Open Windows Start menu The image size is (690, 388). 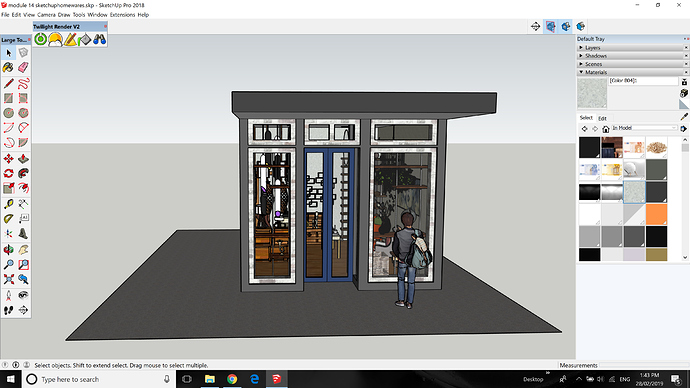pyautogui.click(x=10, y=379)
